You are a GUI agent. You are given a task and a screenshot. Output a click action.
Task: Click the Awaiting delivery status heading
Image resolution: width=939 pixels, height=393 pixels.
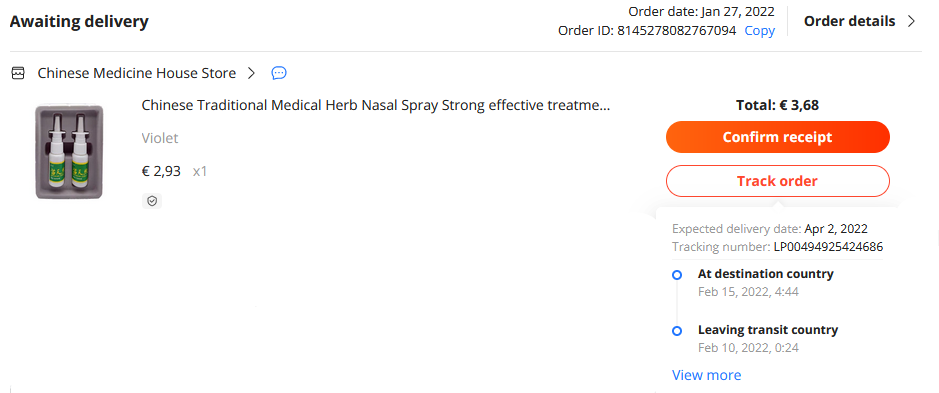point(79,22)
